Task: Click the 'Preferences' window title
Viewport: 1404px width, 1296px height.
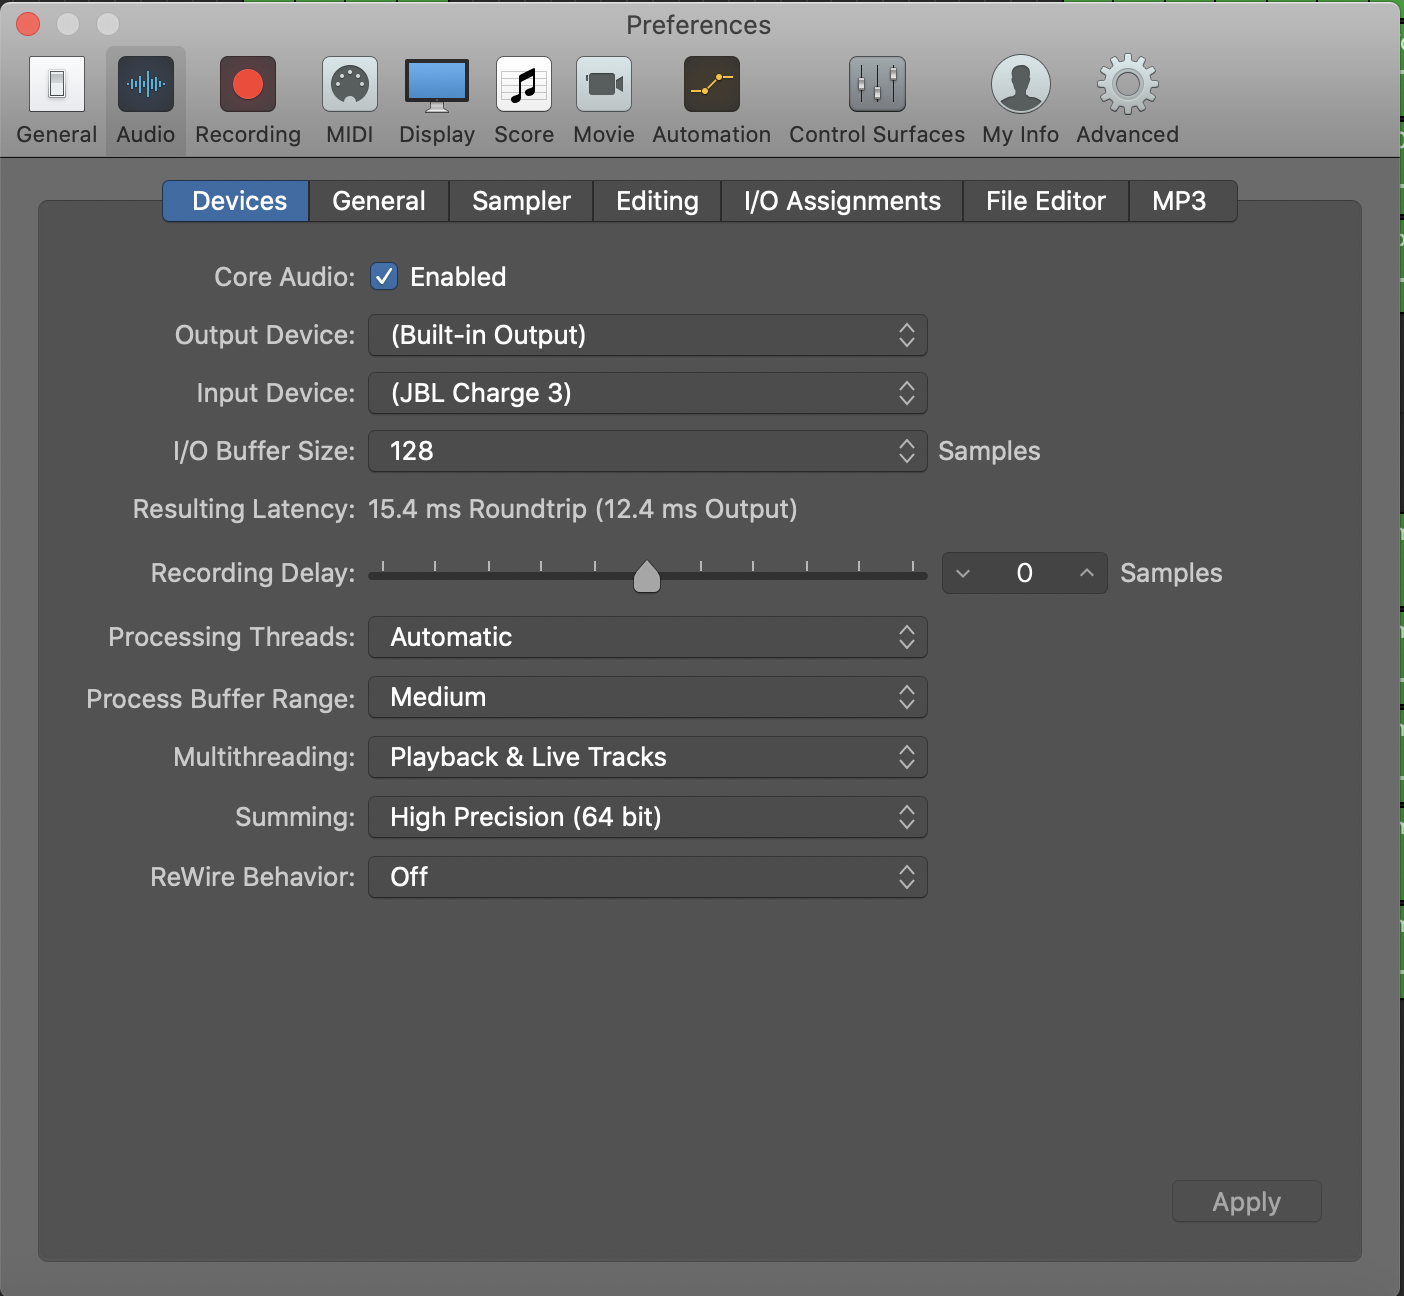Action: point(699,25)
